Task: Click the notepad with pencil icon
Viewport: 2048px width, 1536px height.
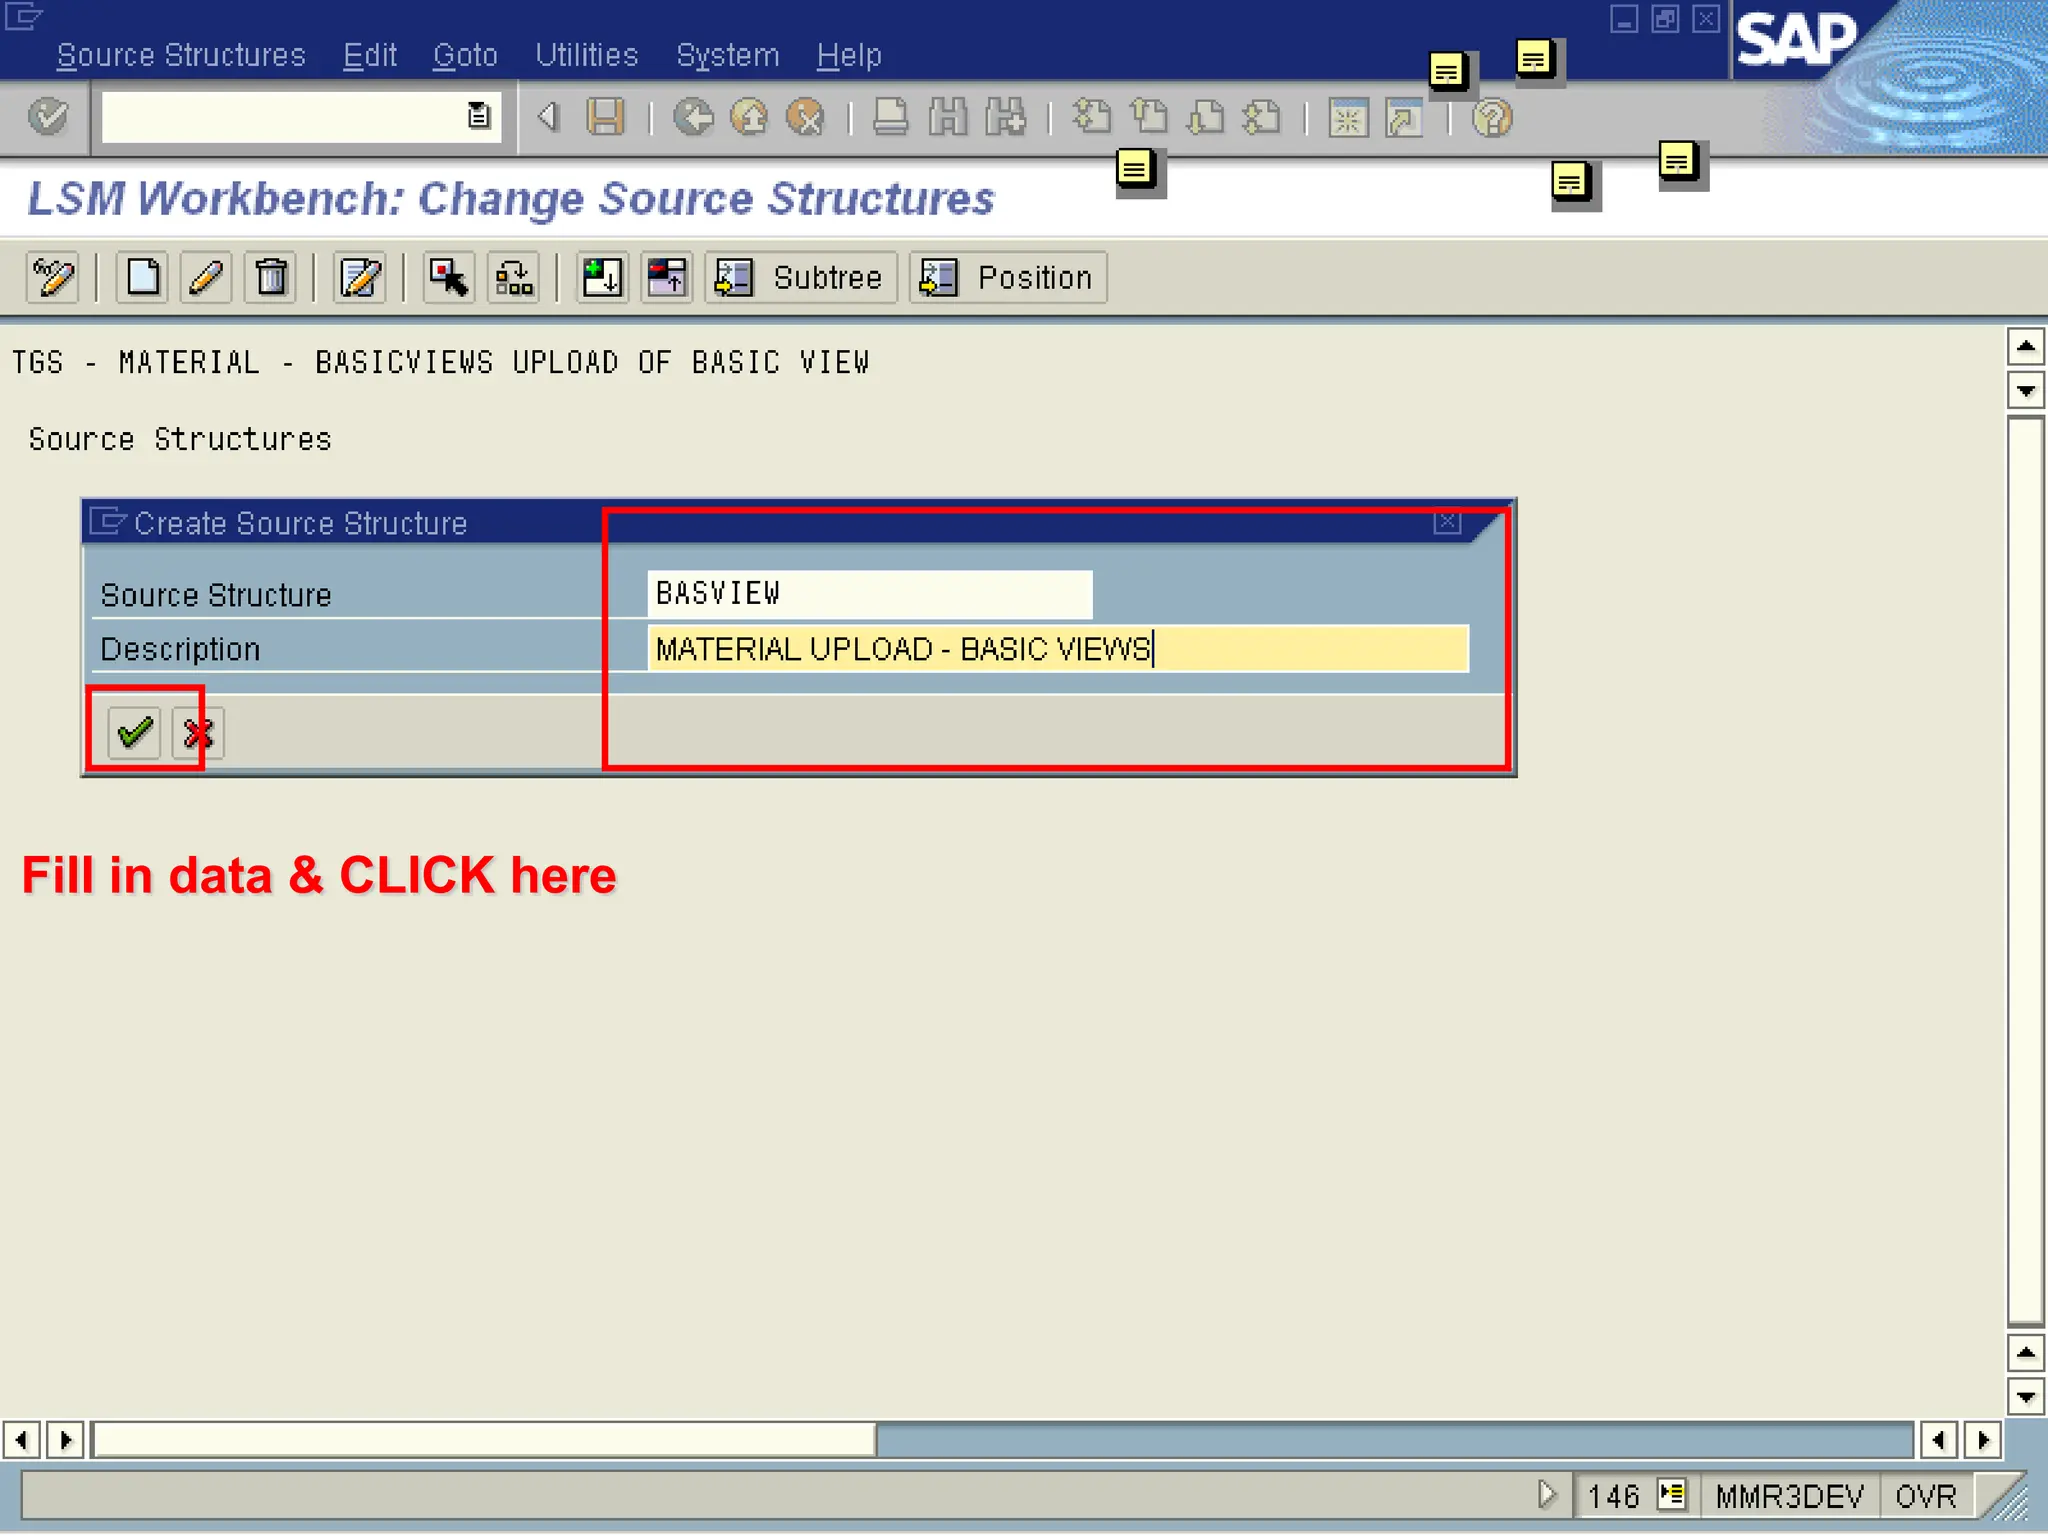Action: (x=360, y=277)
